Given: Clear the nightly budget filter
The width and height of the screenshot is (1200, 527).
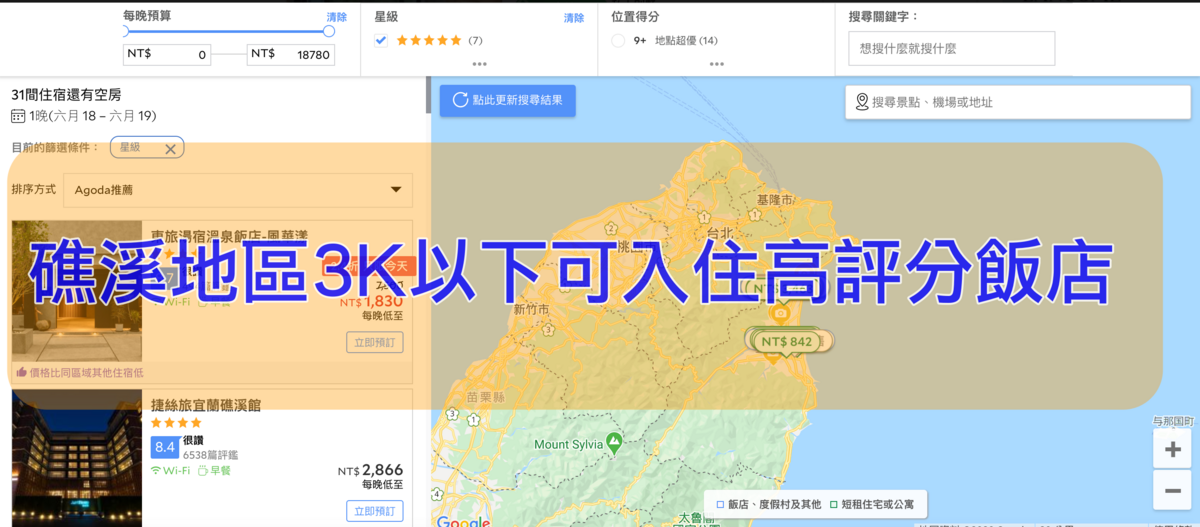Looking at the screenshot, I should coord(336,18).
